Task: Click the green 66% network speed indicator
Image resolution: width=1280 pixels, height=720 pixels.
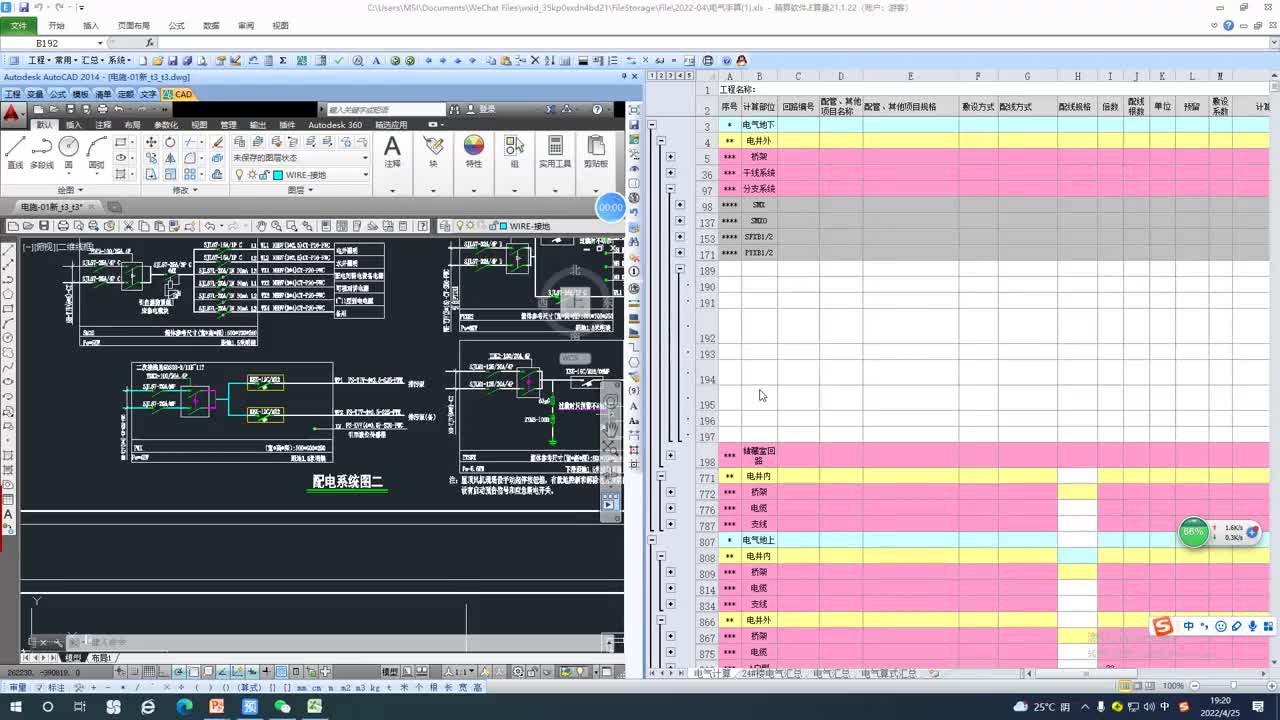Action: 1193,532
